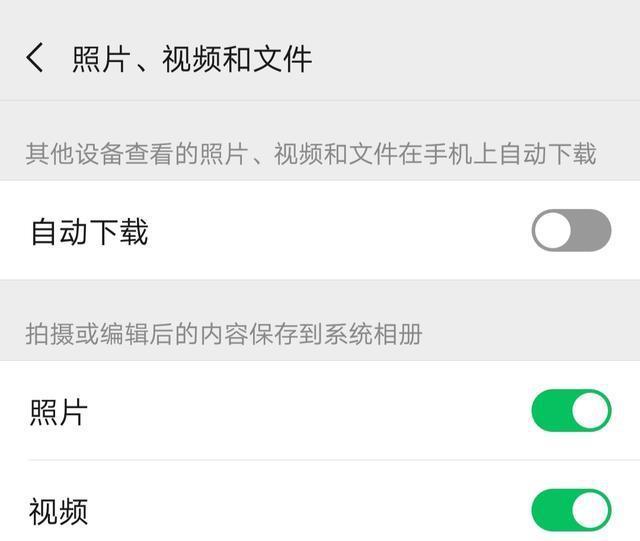This screenshot has height=541, width=640.
Task: Click the grey track of the 自动下载 switch
Action: 592,230
